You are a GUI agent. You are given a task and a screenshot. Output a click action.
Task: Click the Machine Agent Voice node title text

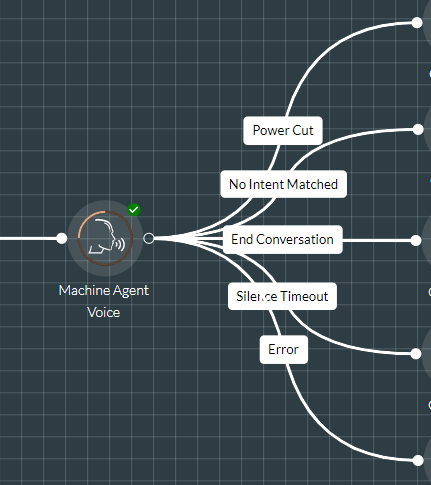coord(104,301)
